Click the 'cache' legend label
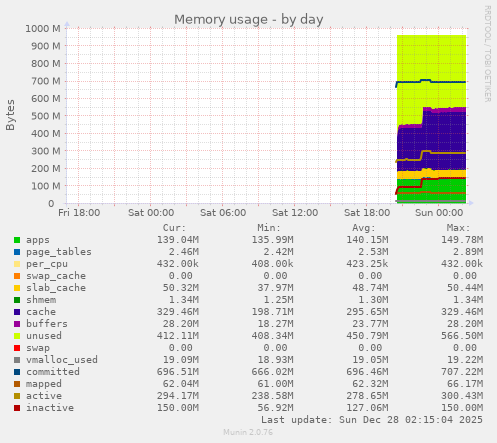The width and height of the screenshot is (497, 443). point(41,312)
